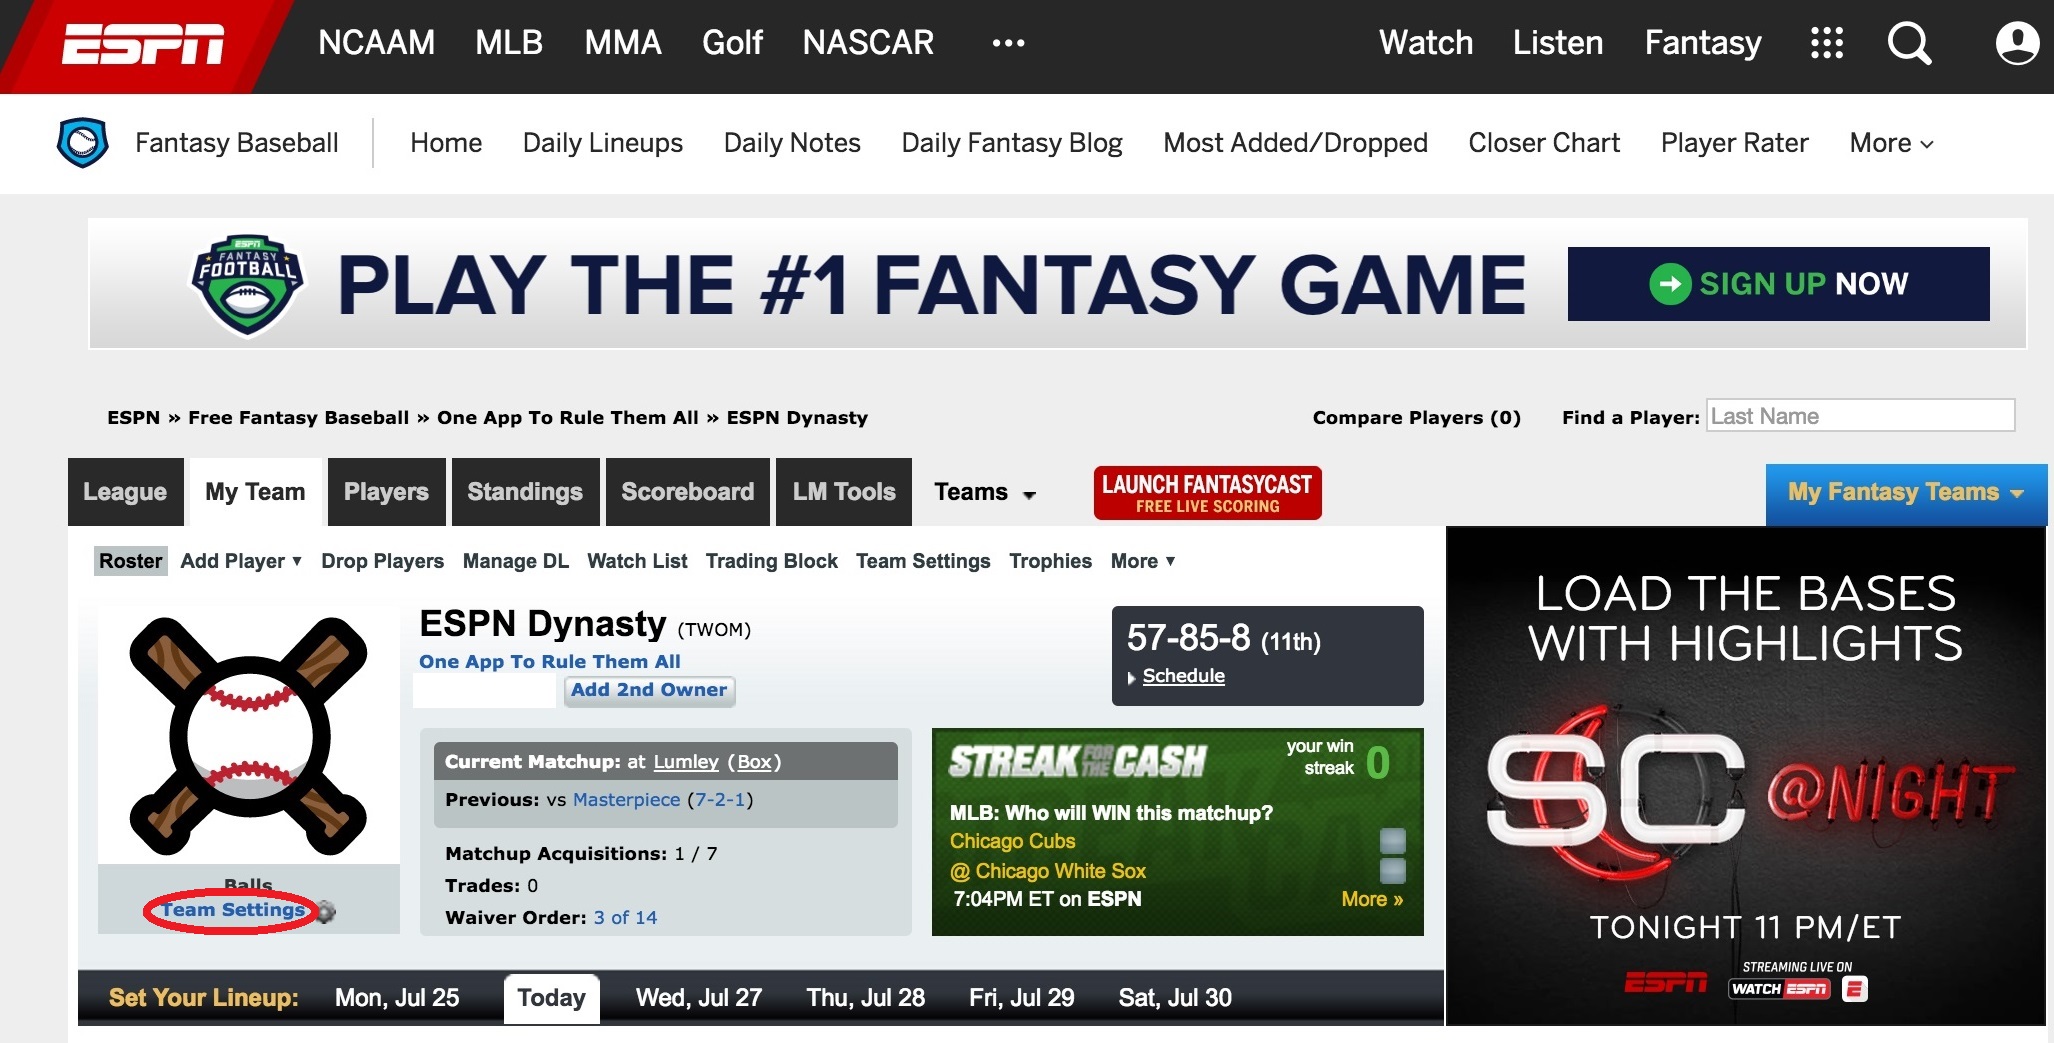Switch to the Standings tab
The height and width of the screenshot is (1043, 2054).
(x=525, y=492)
